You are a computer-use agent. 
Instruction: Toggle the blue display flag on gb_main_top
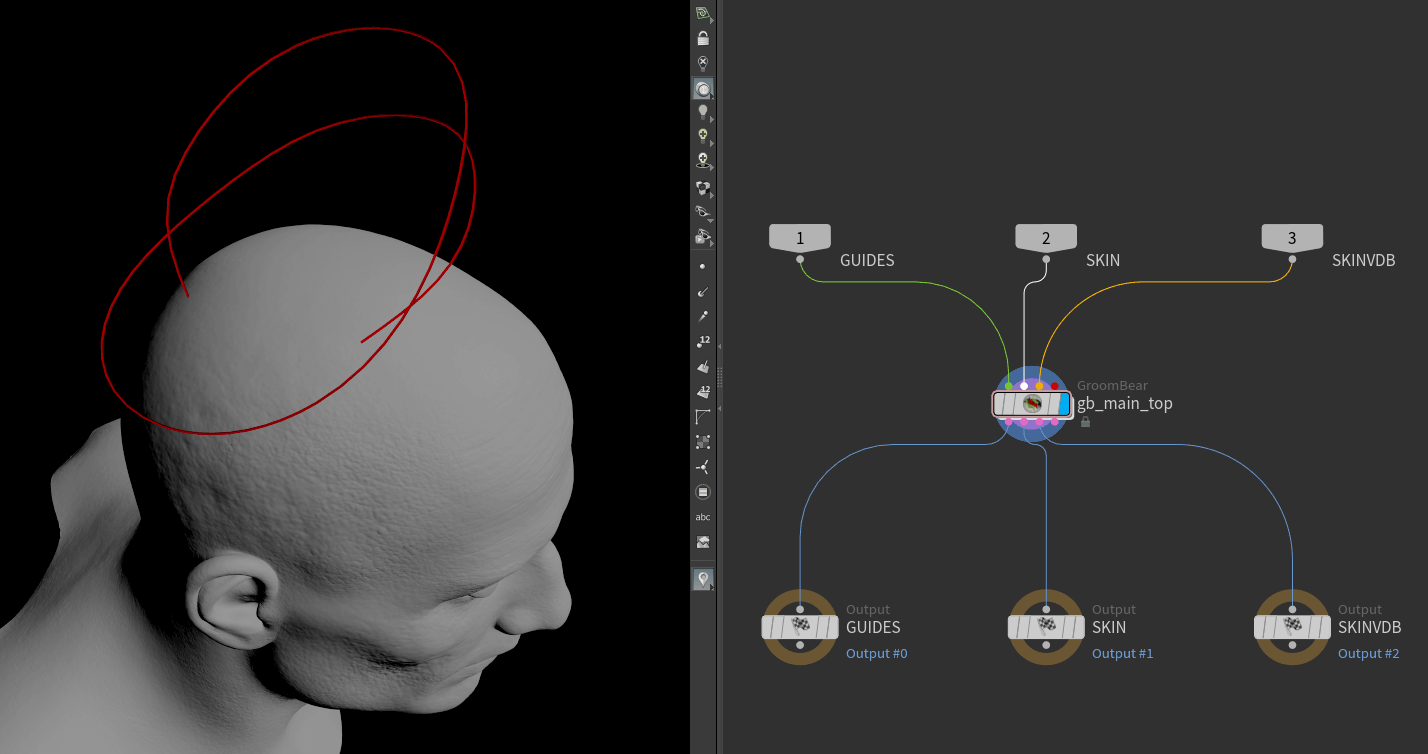click(x=1064, y=404)
